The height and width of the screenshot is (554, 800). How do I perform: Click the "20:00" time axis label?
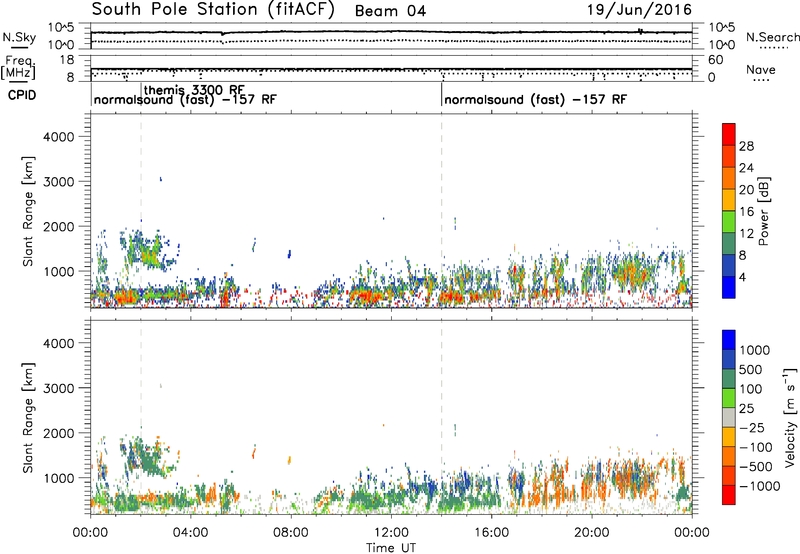click(591, 533)
